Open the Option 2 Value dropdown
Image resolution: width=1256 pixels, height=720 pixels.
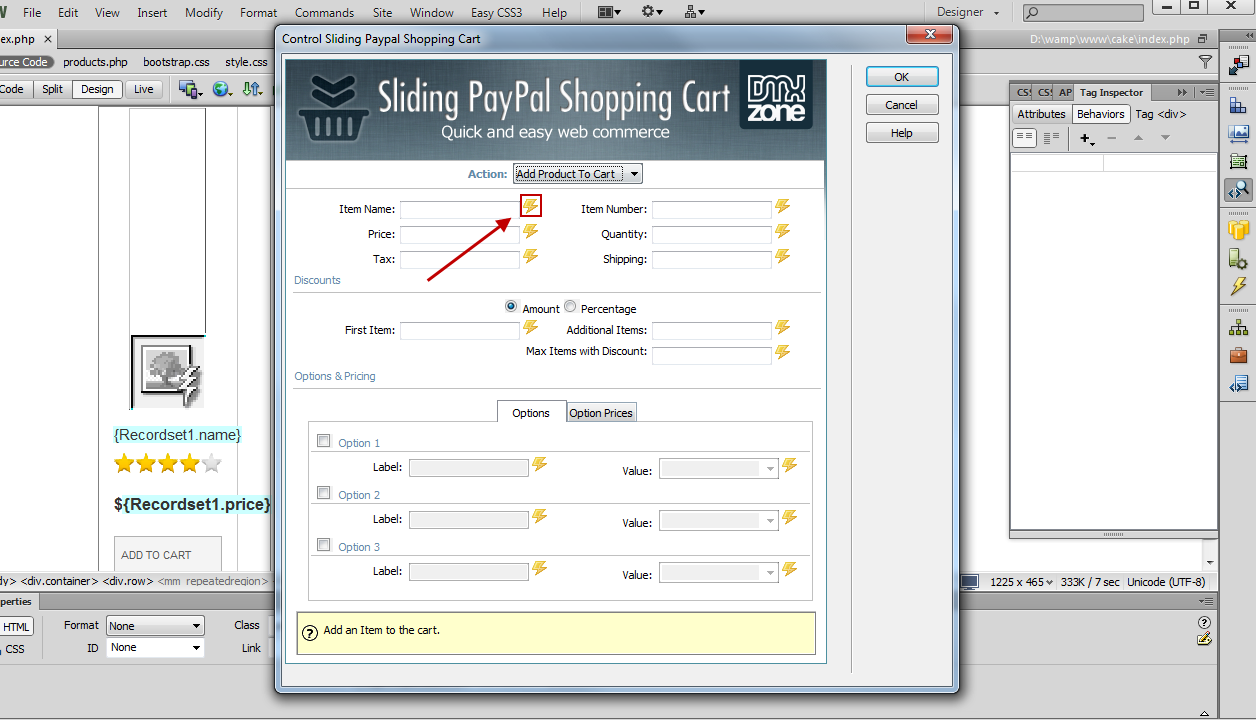pyautogui.click(x=719, y=521)
